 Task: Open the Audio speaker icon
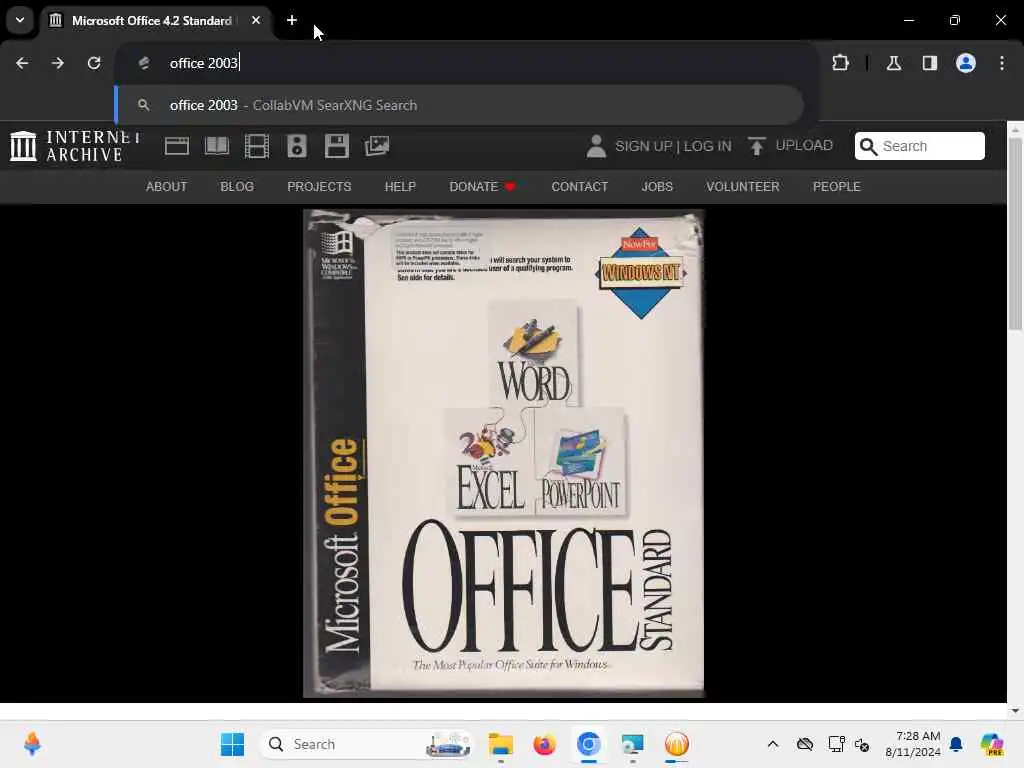pyautogui.click(x=297, y=146)
